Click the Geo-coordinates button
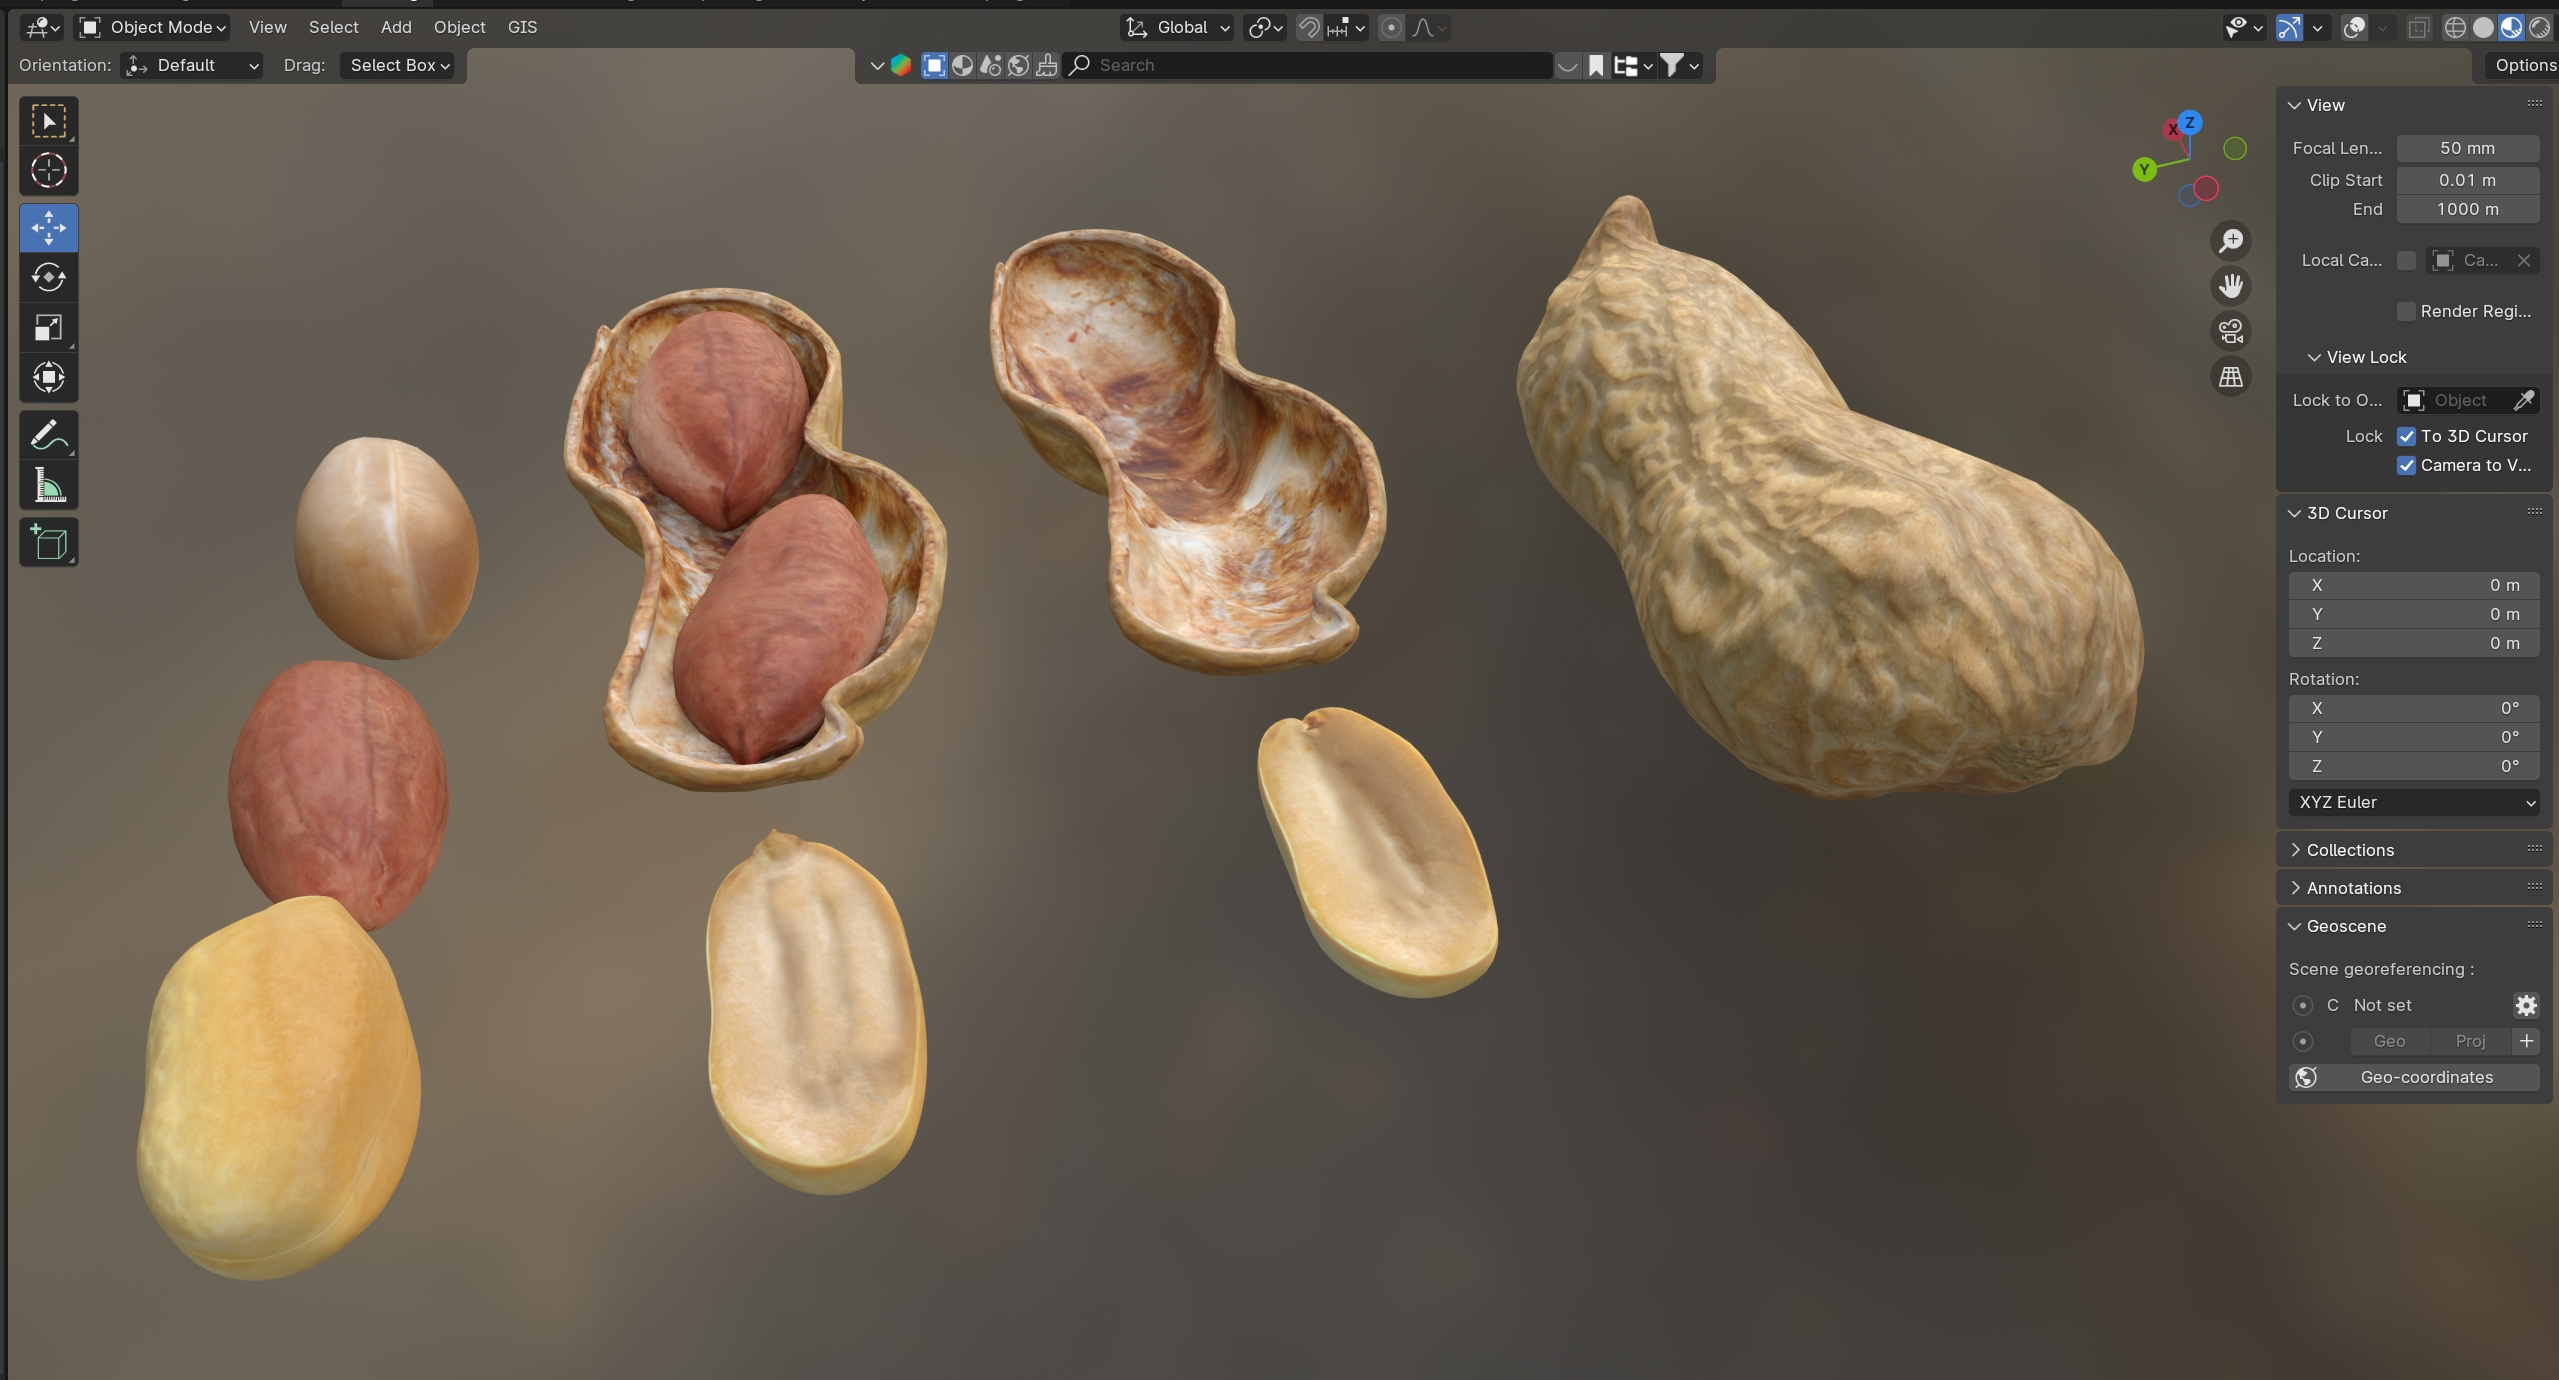The image size is (2559, 1380). pos(2413,1077)
